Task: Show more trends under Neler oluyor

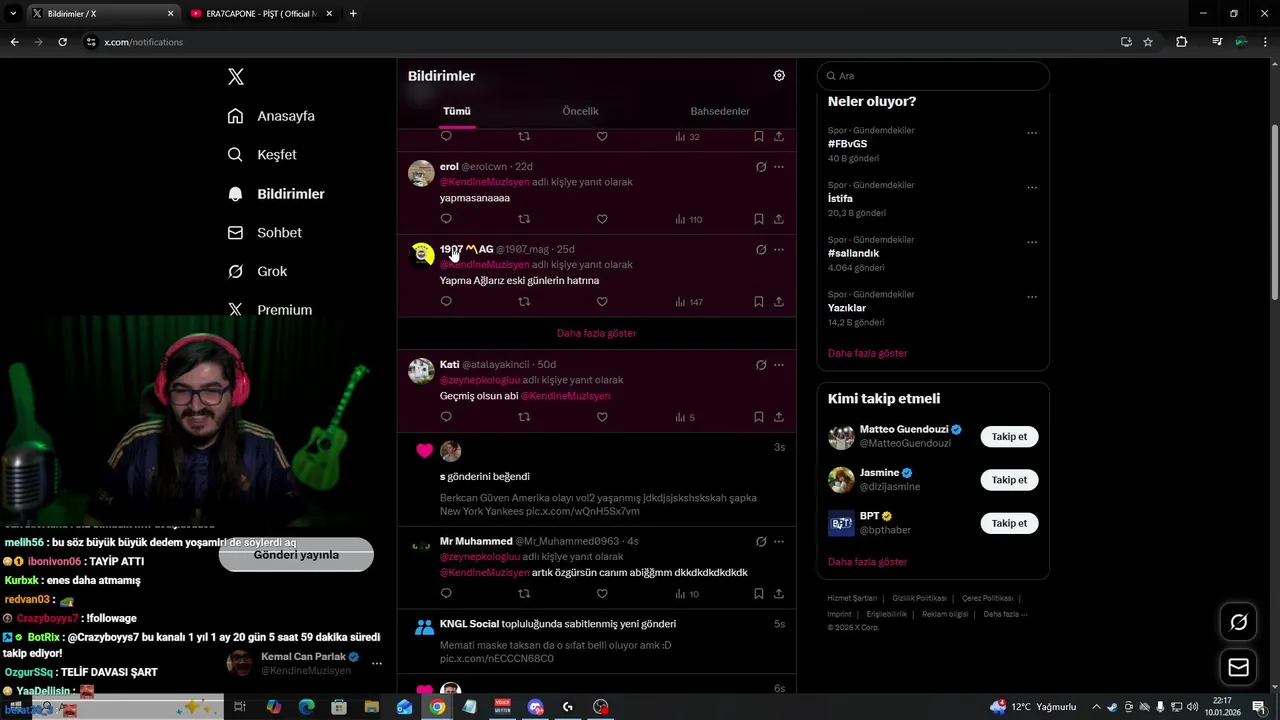Action: tap(867, 354)
